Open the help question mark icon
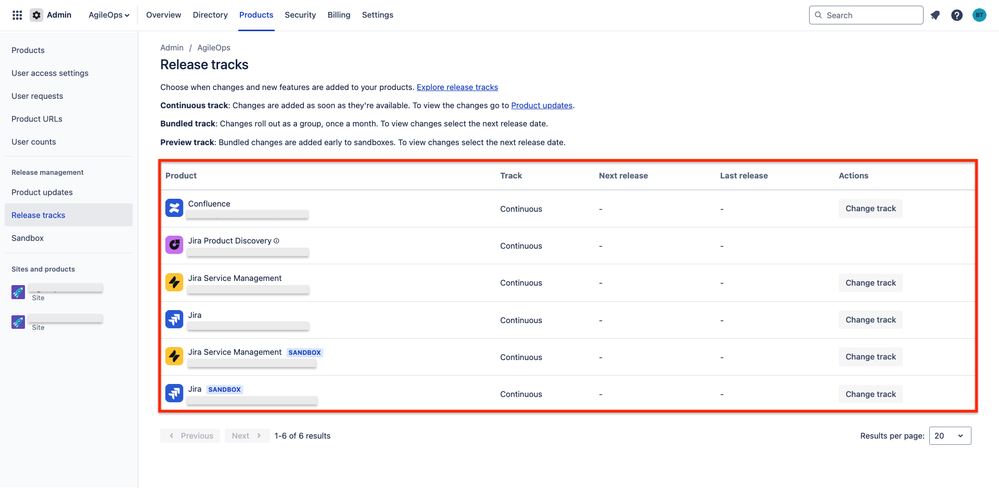Image resolution: width=999 pixels, height=488 pixels. tap(957, 15)
